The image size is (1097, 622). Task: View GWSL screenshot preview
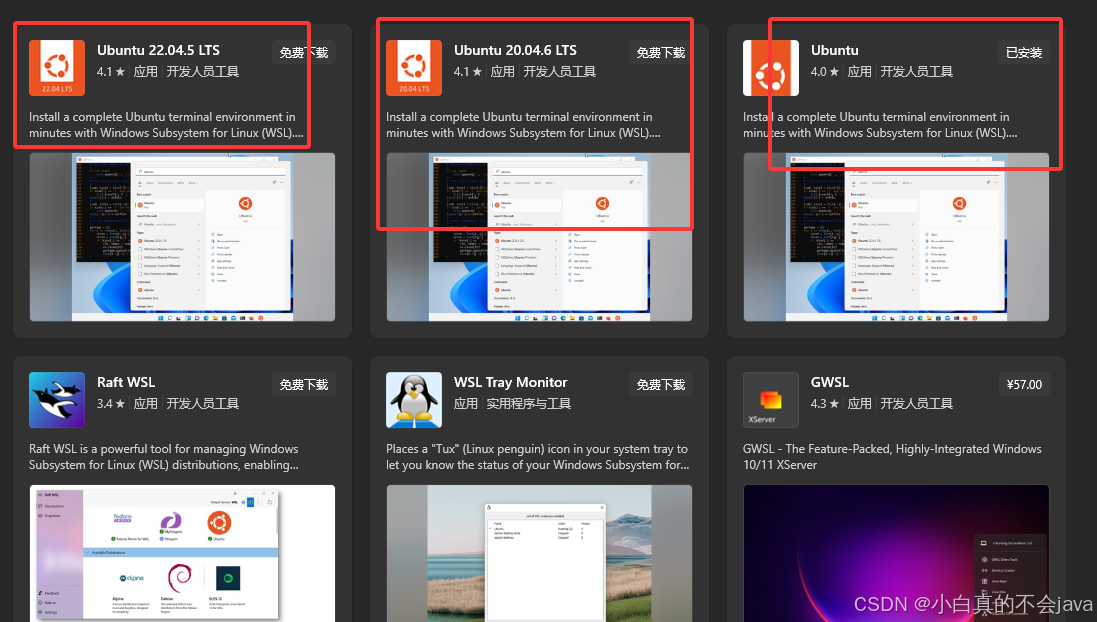pos(896,553)
